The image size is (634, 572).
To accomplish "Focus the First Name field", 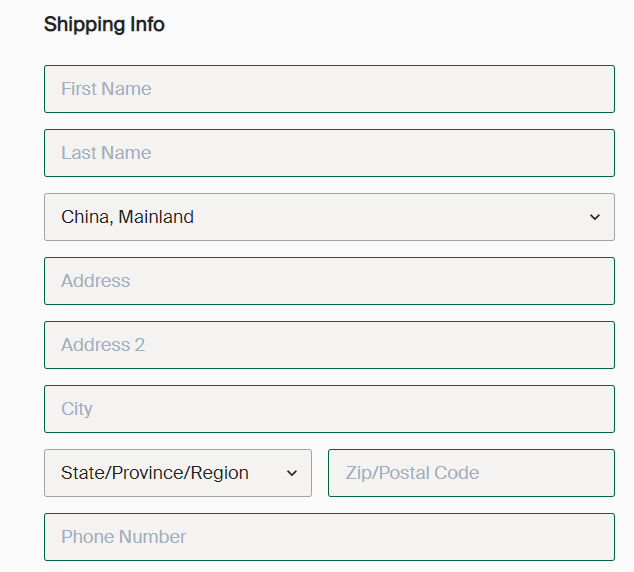I will point(329,89).
